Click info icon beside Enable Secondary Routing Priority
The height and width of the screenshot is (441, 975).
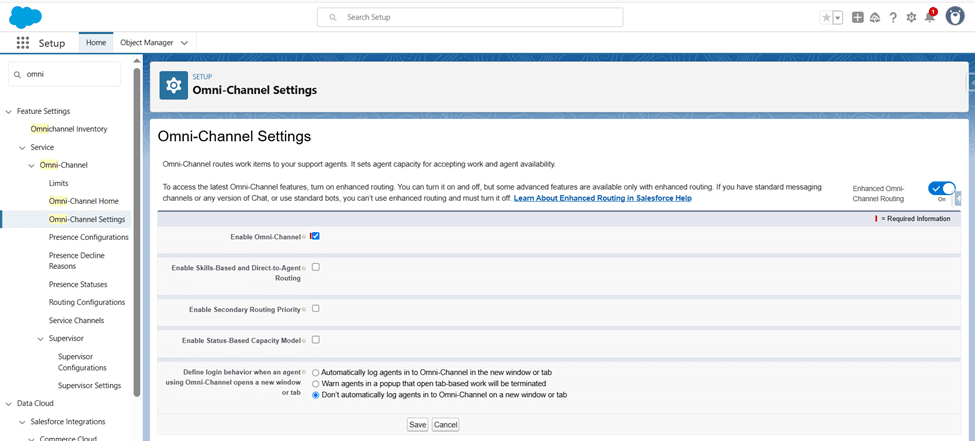304,309
